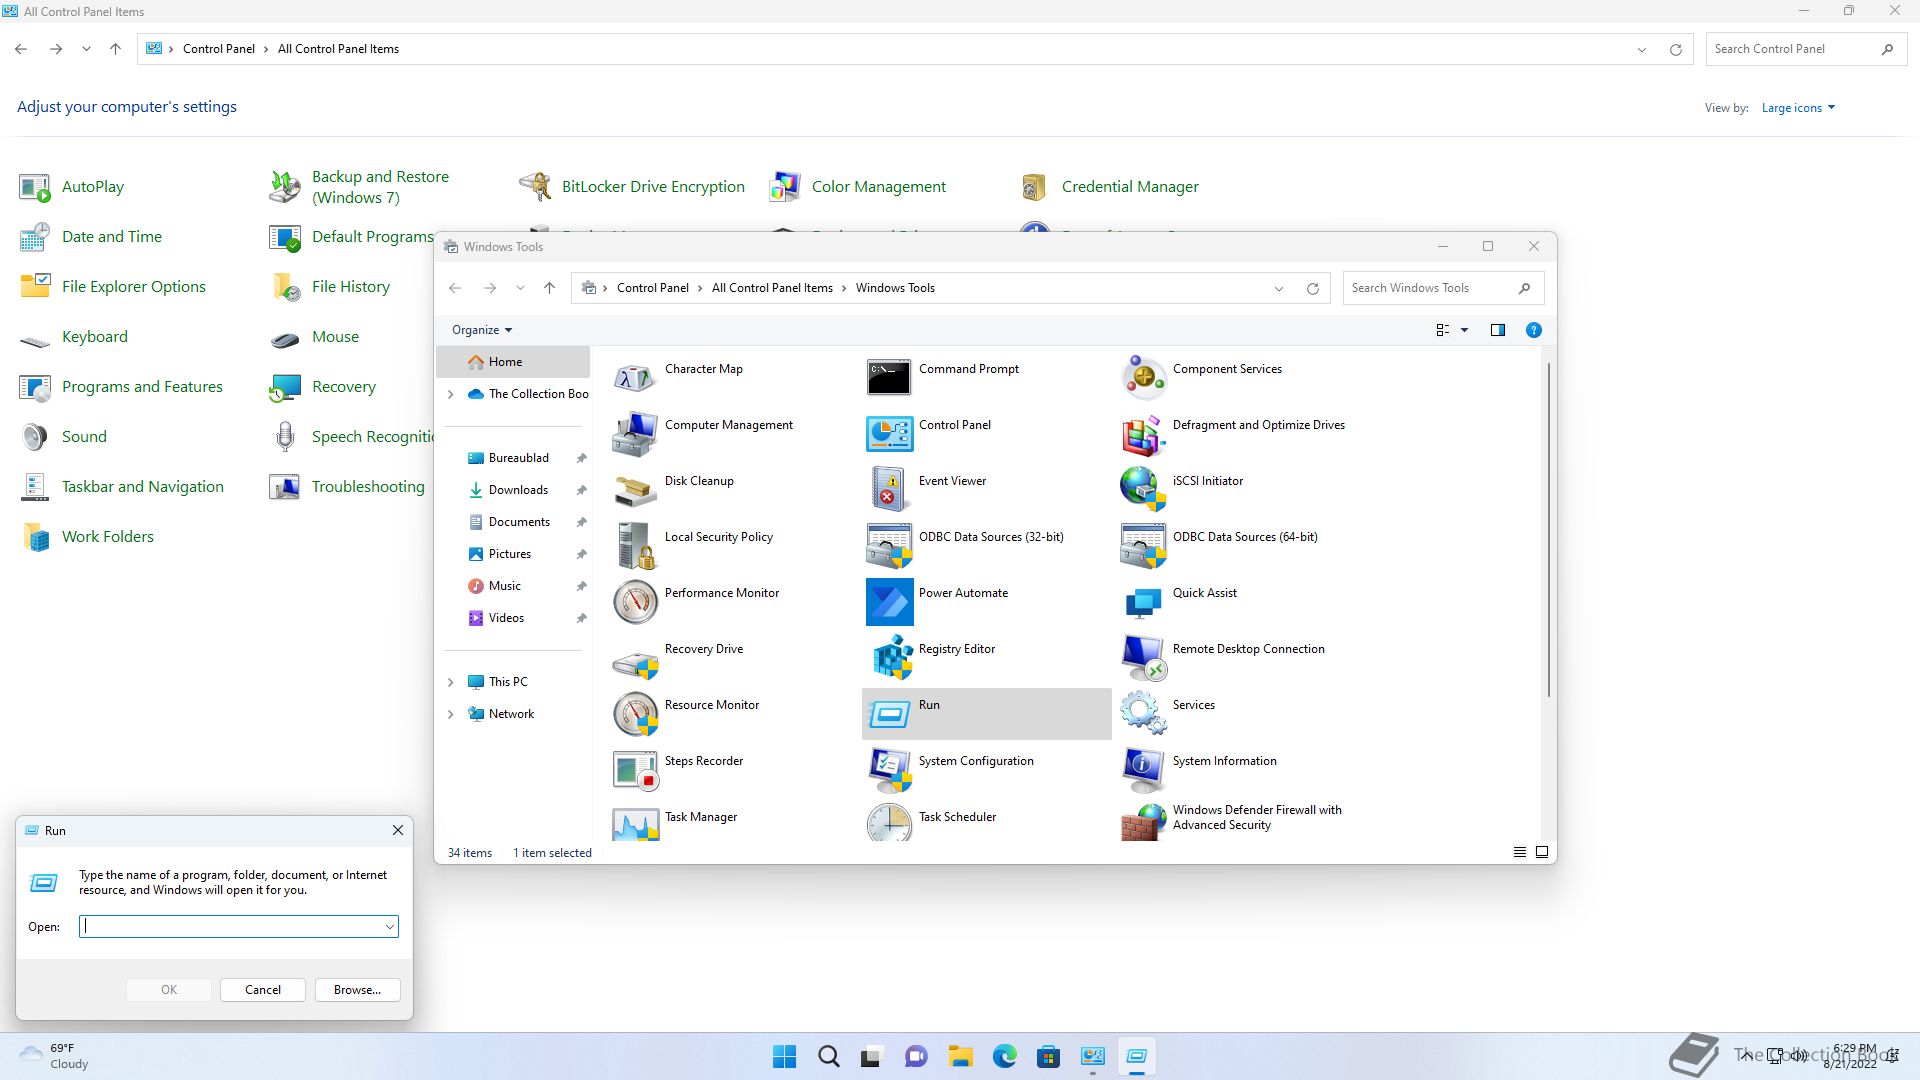
Task: Select Downloads in navigation pane
Action: [x=518, y=490]
